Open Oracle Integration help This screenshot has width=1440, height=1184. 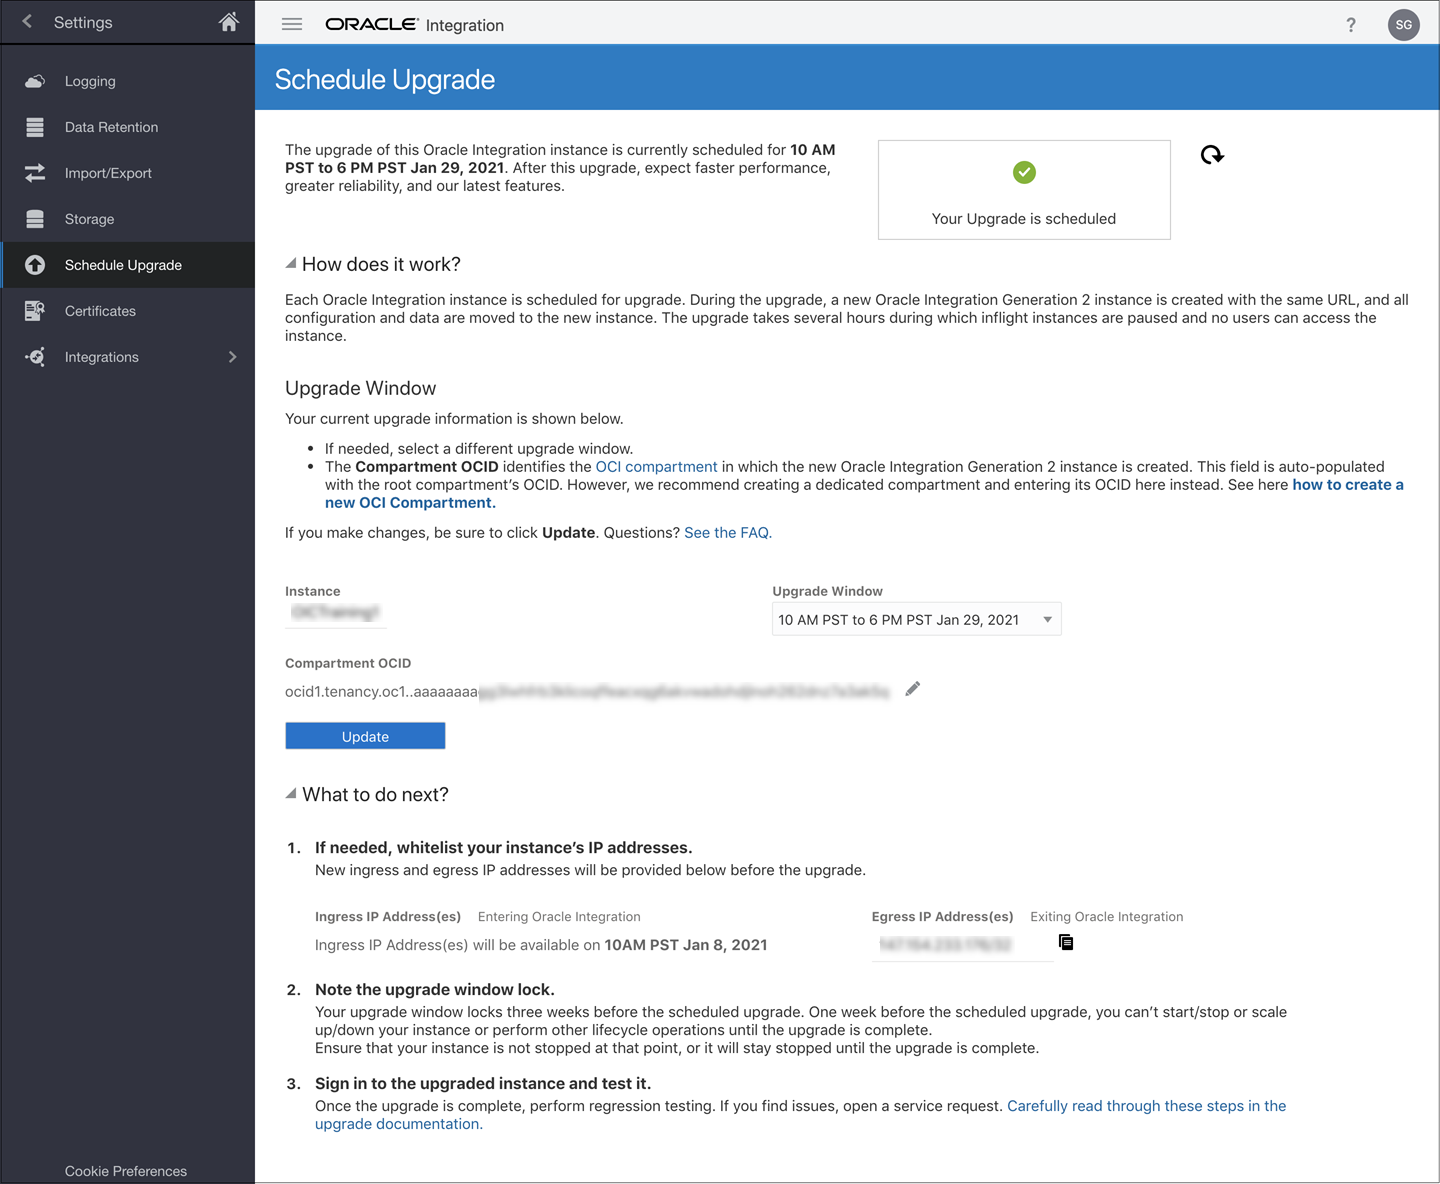point(1350,24)
